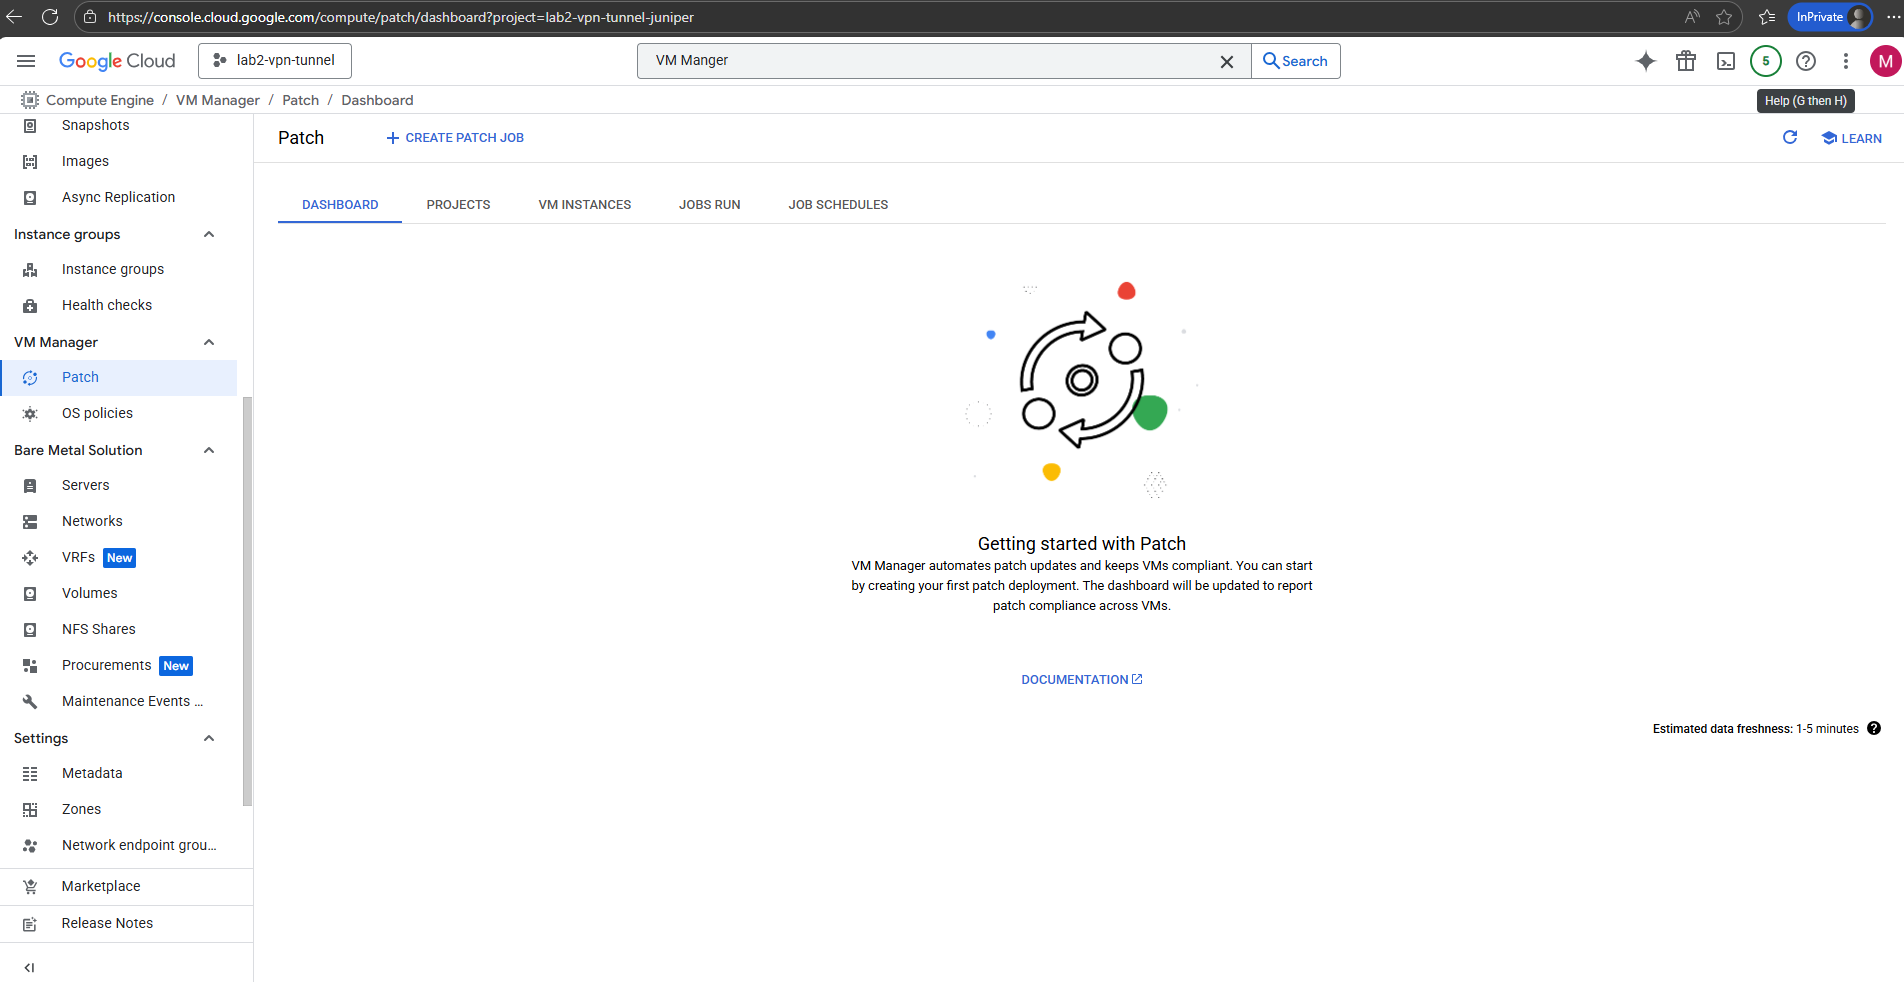Go to Compute Engine breadcrumb
This screenshot has height=982, width=1904.
coord(100,100)
